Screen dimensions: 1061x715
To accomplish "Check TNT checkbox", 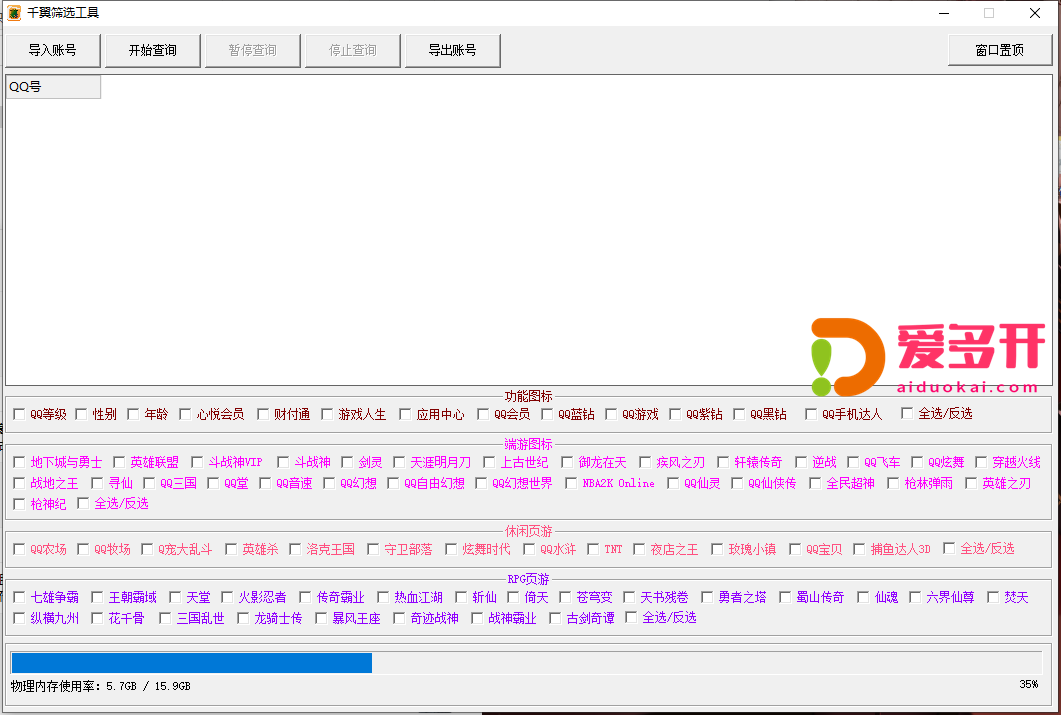I will point(593,549).
